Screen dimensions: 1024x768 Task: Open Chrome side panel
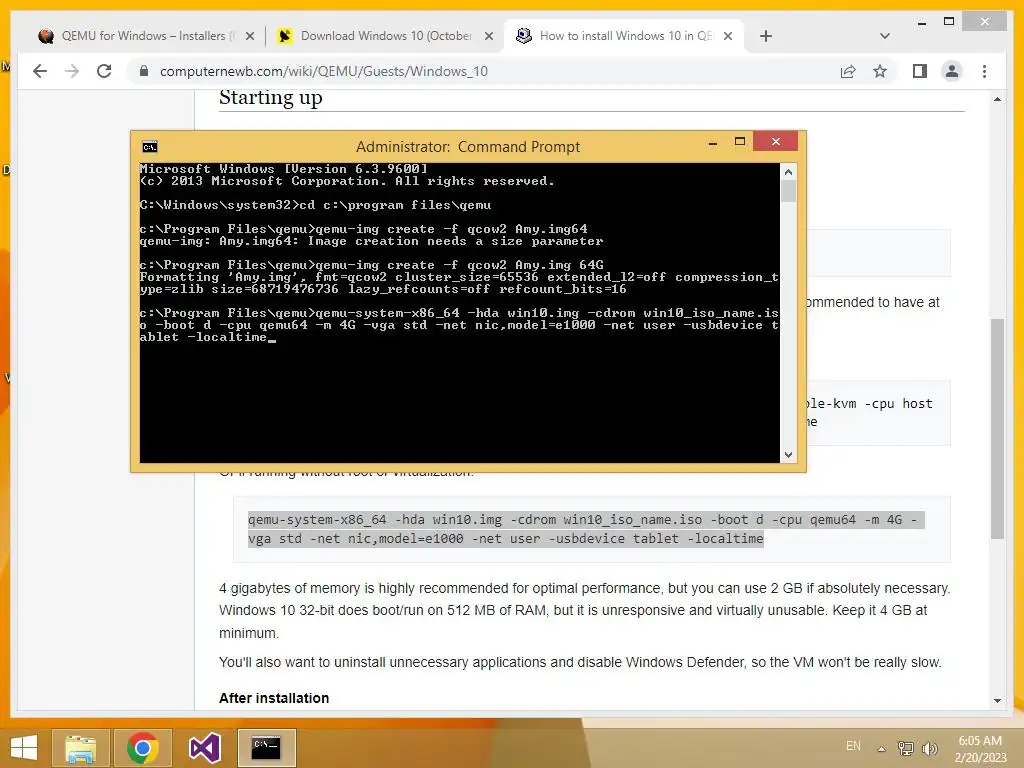coord(920,71)
